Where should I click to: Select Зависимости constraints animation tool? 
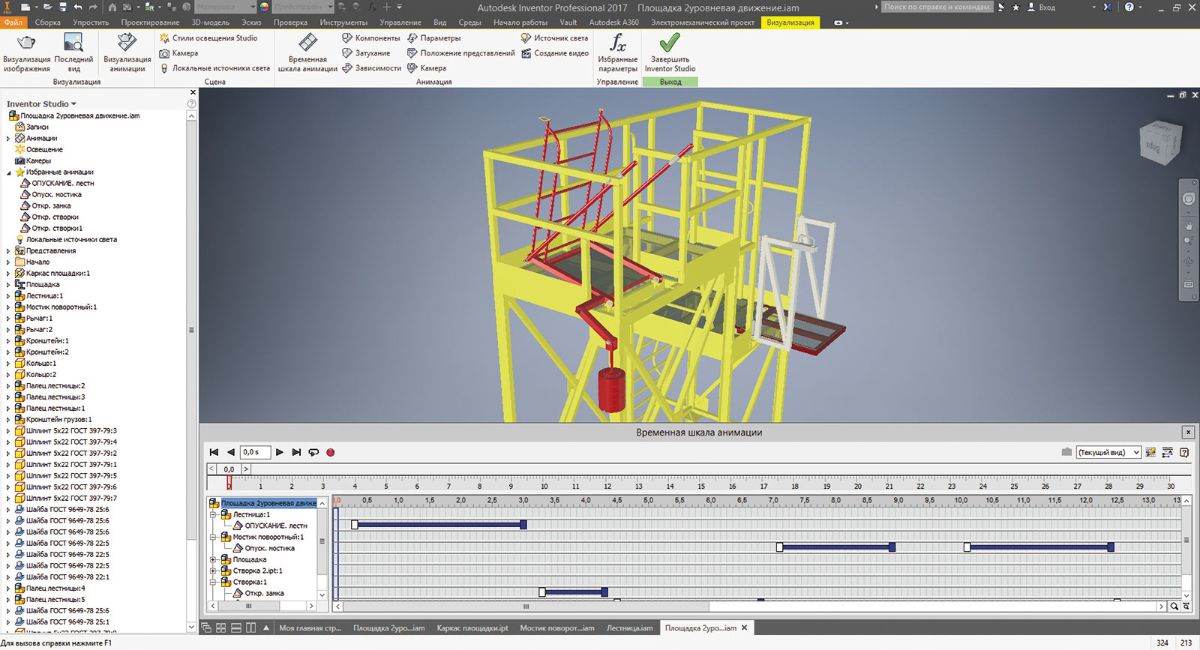tap(372, 68)
